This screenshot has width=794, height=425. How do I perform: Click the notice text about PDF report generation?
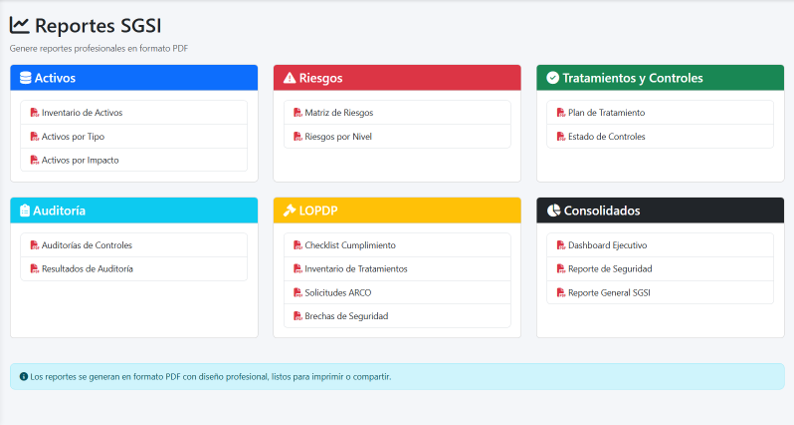point(211,376)
